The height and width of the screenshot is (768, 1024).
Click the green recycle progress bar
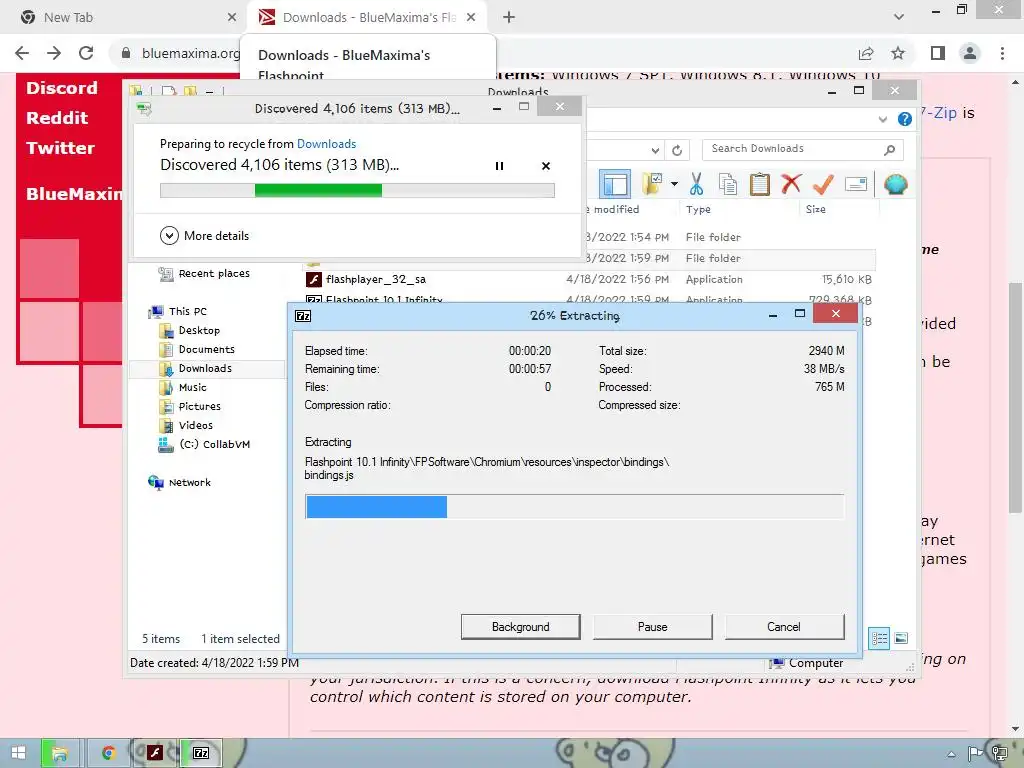[357, 190]
